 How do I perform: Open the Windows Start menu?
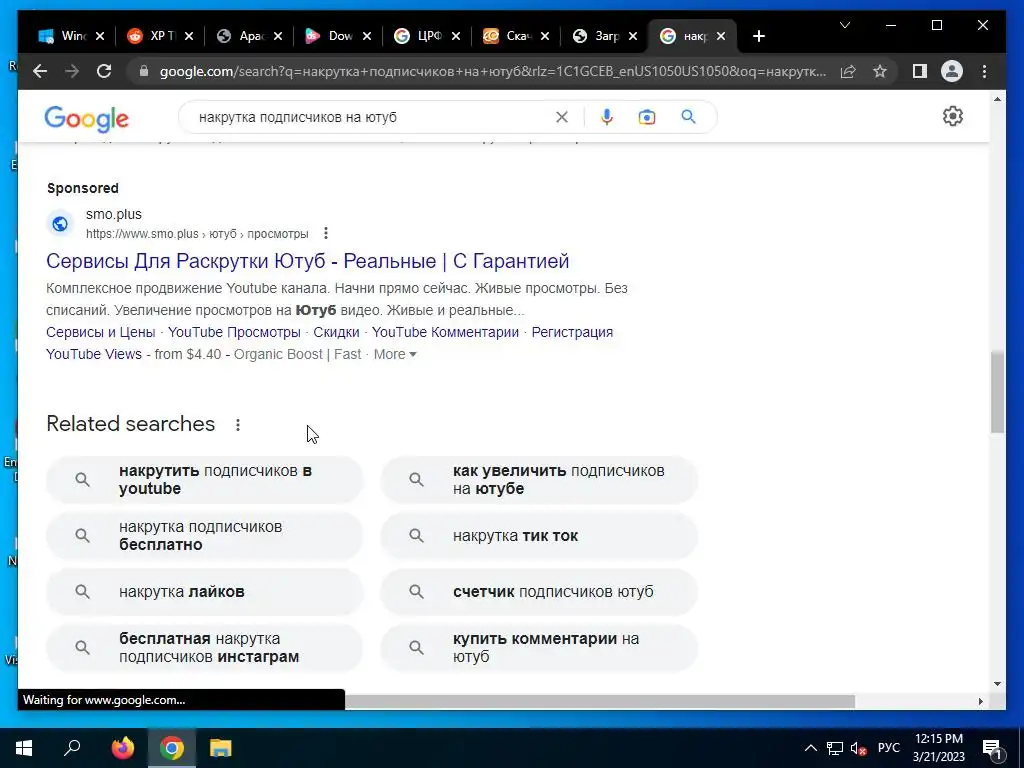pyautogui.click(x=24, y=748)
